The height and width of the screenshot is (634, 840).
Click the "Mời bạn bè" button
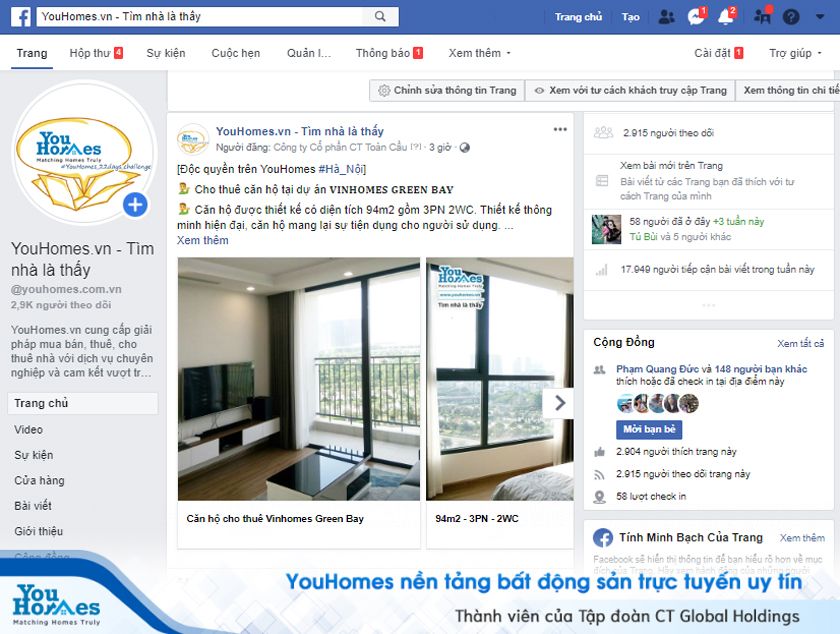[649, 429]
